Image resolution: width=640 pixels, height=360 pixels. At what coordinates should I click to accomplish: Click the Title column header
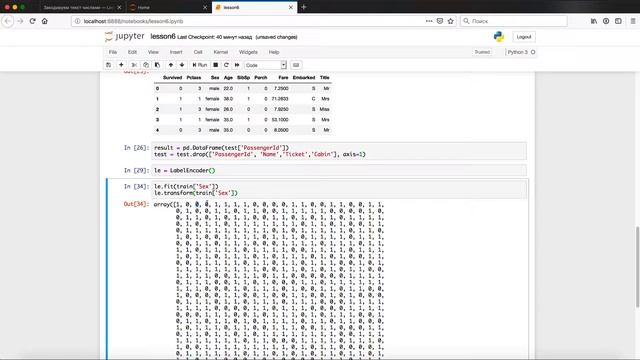324,78
